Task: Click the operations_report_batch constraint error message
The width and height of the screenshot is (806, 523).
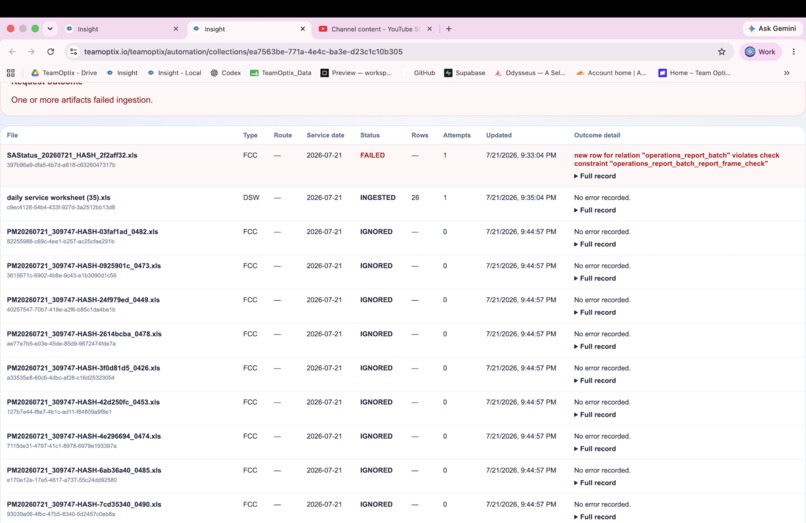Action: (x=676, y=159)
